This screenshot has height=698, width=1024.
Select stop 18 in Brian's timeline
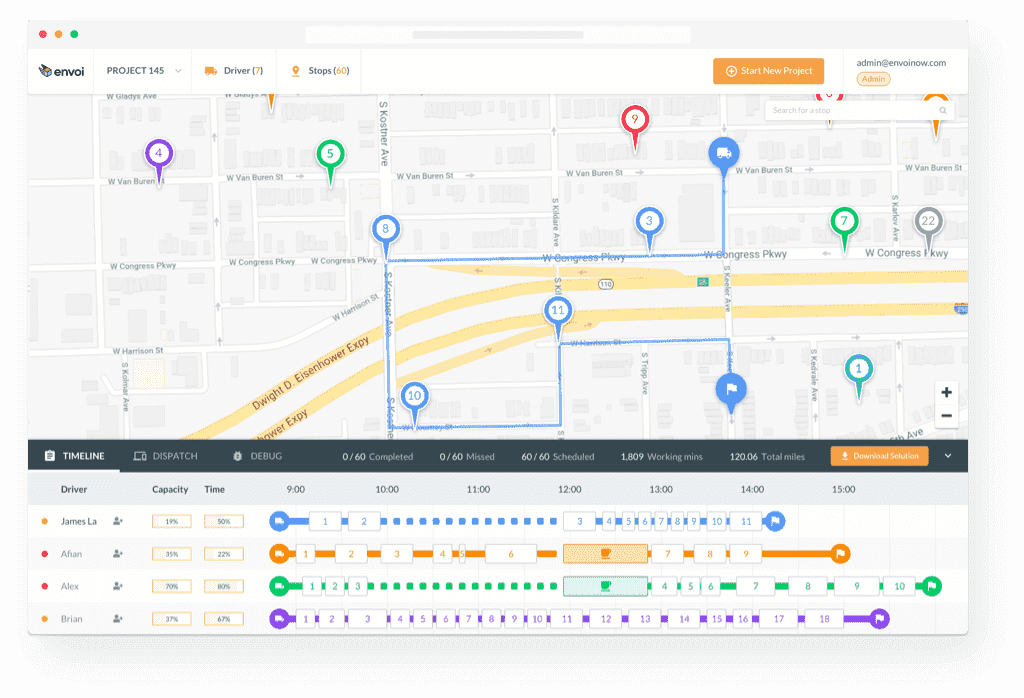[824, 619]
